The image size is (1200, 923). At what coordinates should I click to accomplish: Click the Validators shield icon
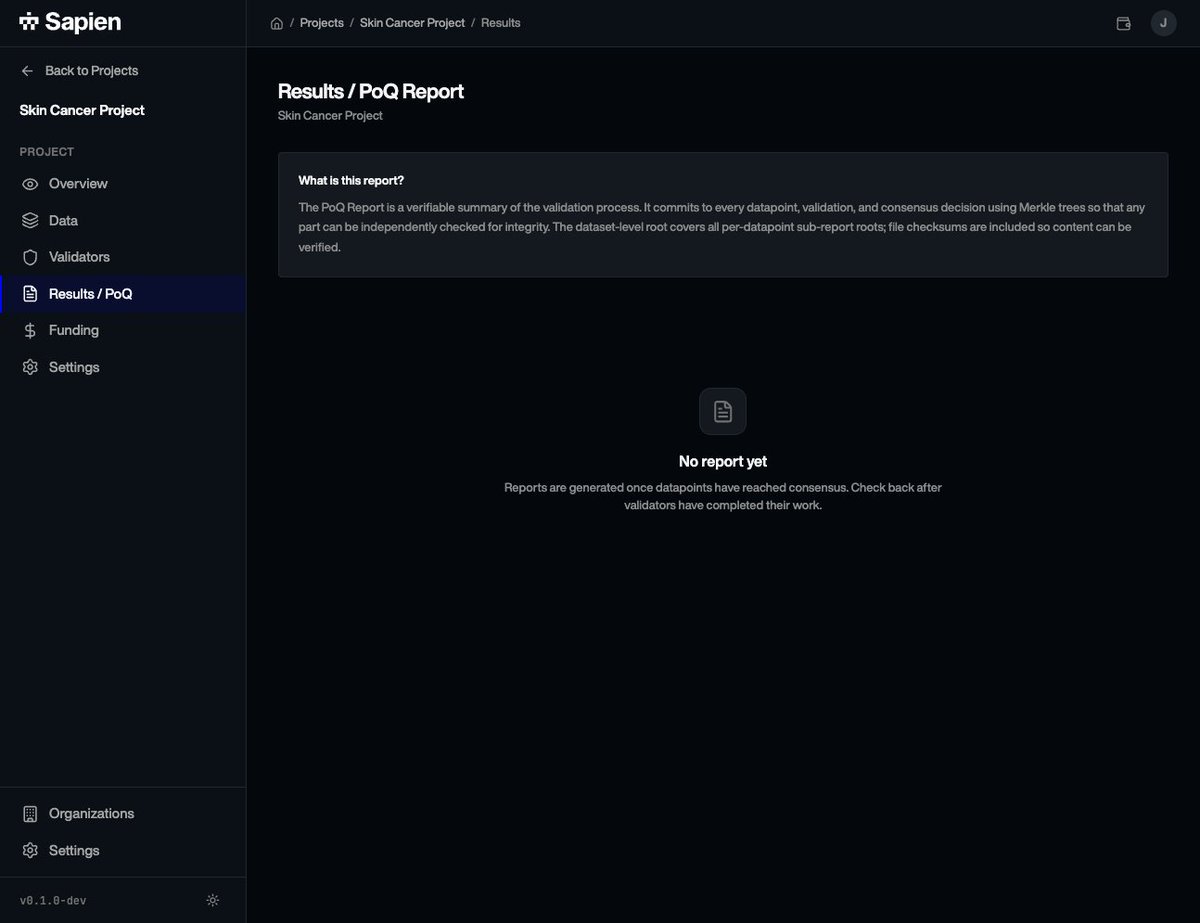[x=30, y=257]
